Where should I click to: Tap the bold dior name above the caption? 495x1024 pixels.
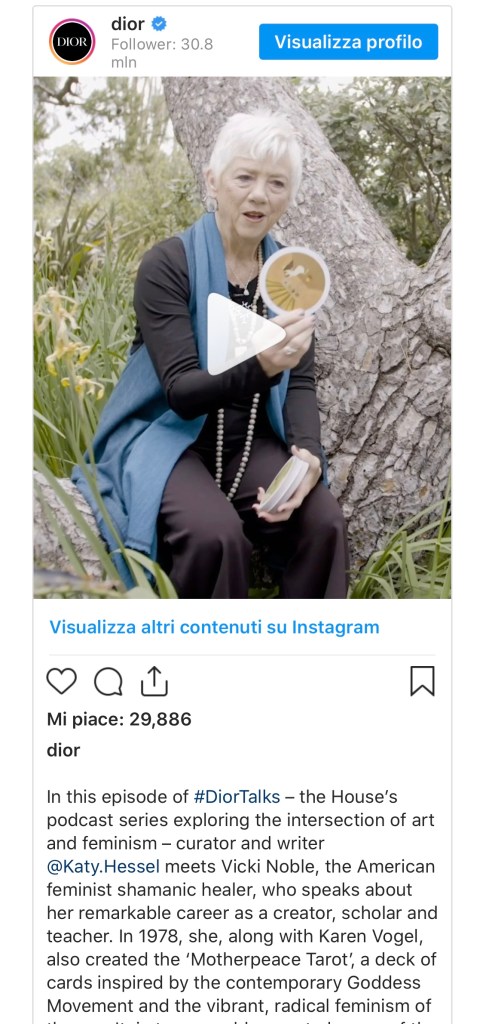pyautogui.click(x=63, y=750)
